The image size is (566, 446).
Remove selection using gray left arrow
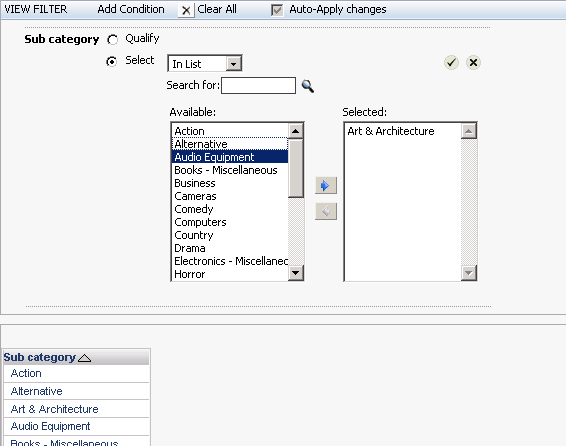[x=326, y=211]
